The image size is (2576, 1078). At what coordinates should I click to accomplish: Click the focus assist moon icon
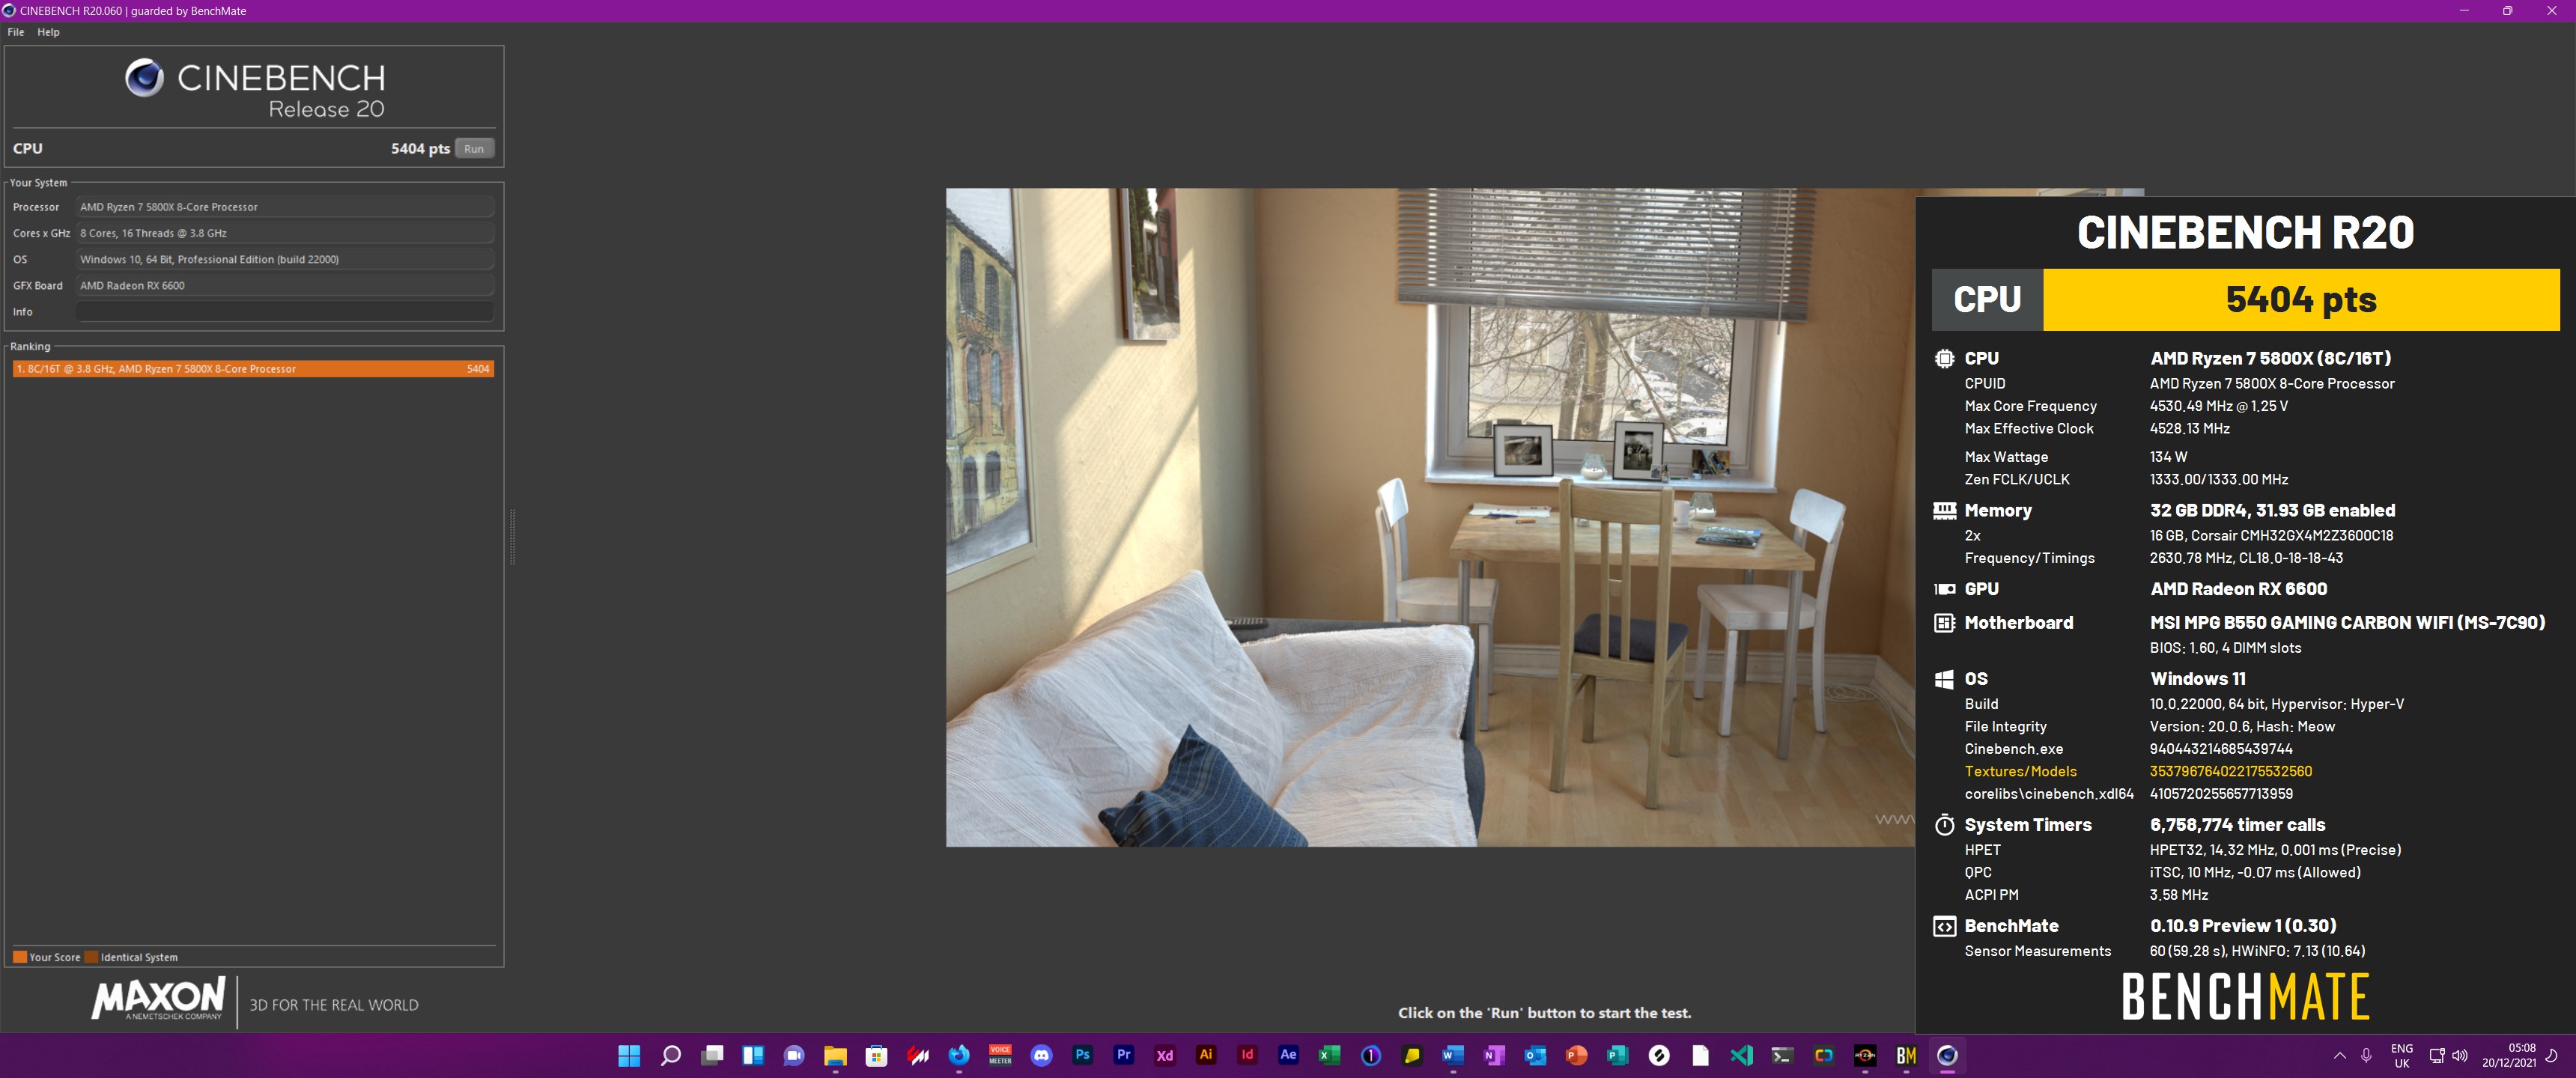2551,1056
